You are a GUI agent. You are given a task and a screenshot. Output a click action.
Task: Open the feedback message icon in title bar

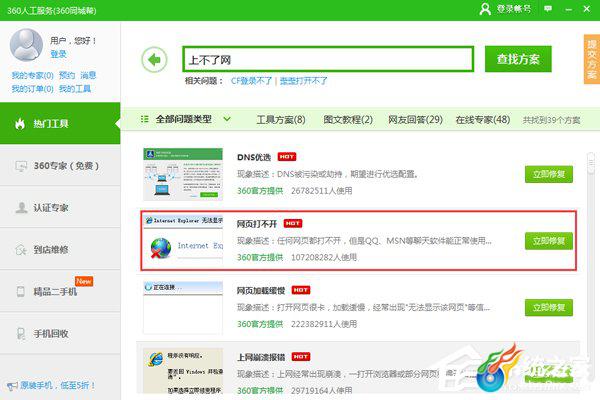tap(548, 8)
